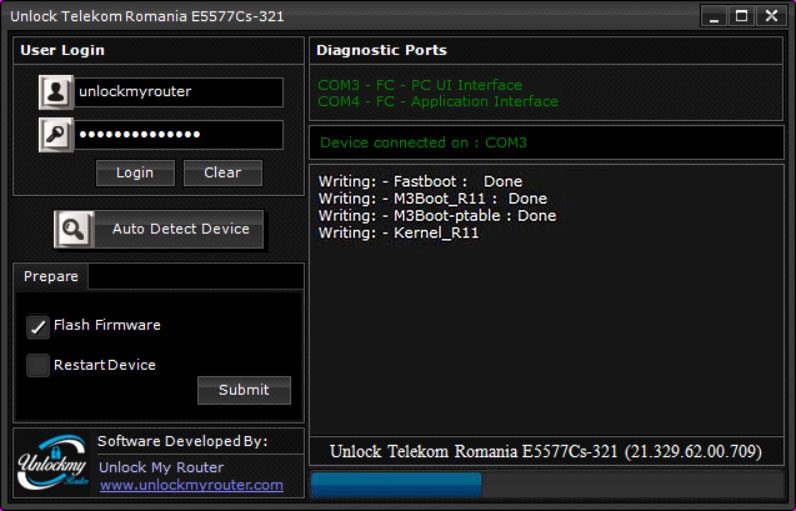Click the Writing: - M3Boot_R11 : Done log line
This screenshot has width=796, height=511.
(x=433, y=198)
